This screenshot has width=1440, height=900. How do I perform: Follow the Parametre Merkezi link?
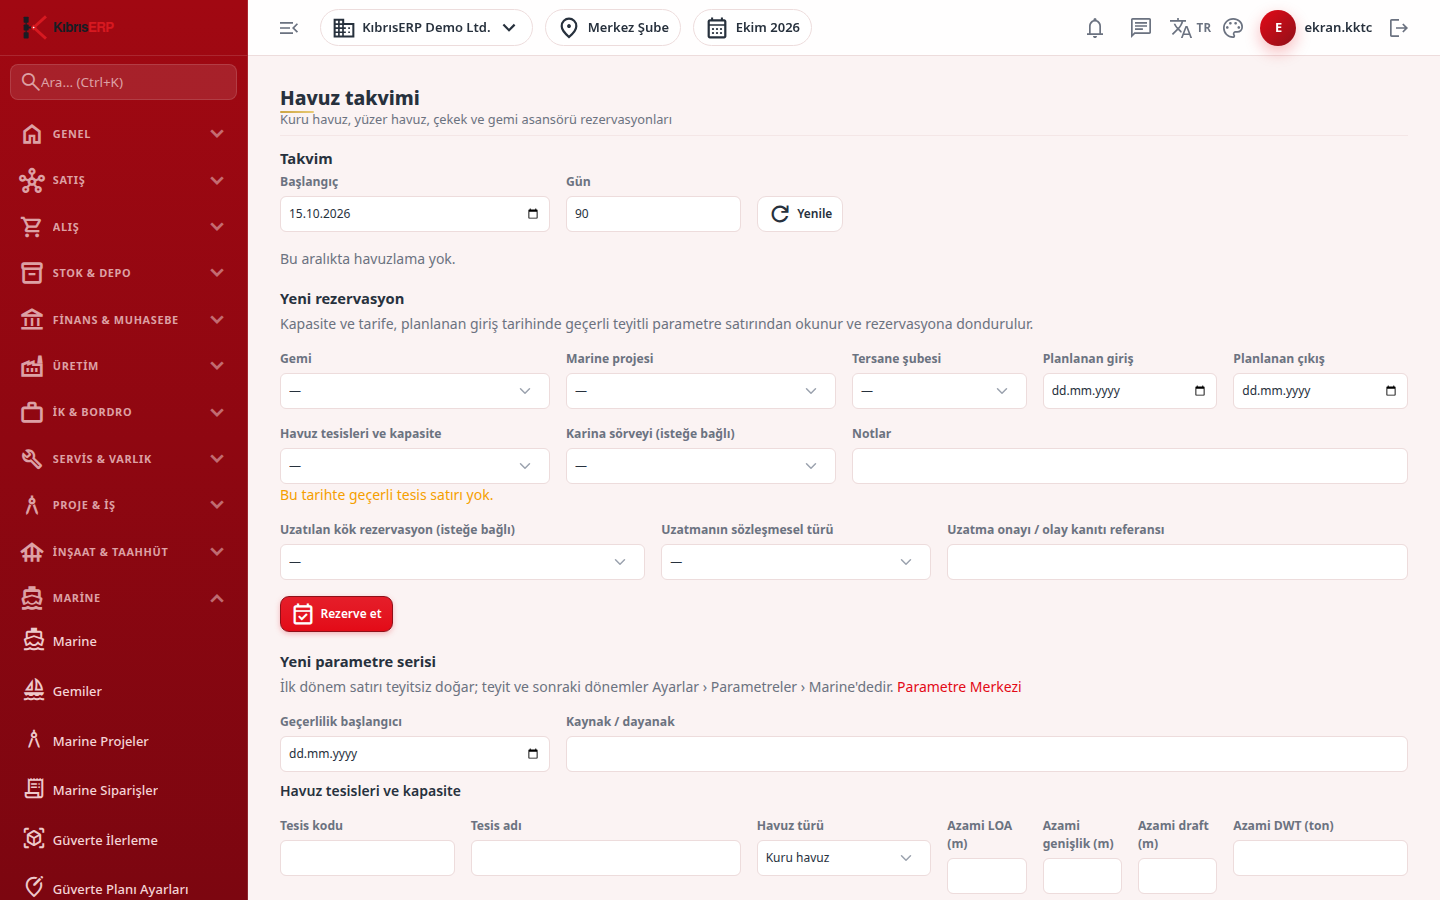[x=959, y=687]
